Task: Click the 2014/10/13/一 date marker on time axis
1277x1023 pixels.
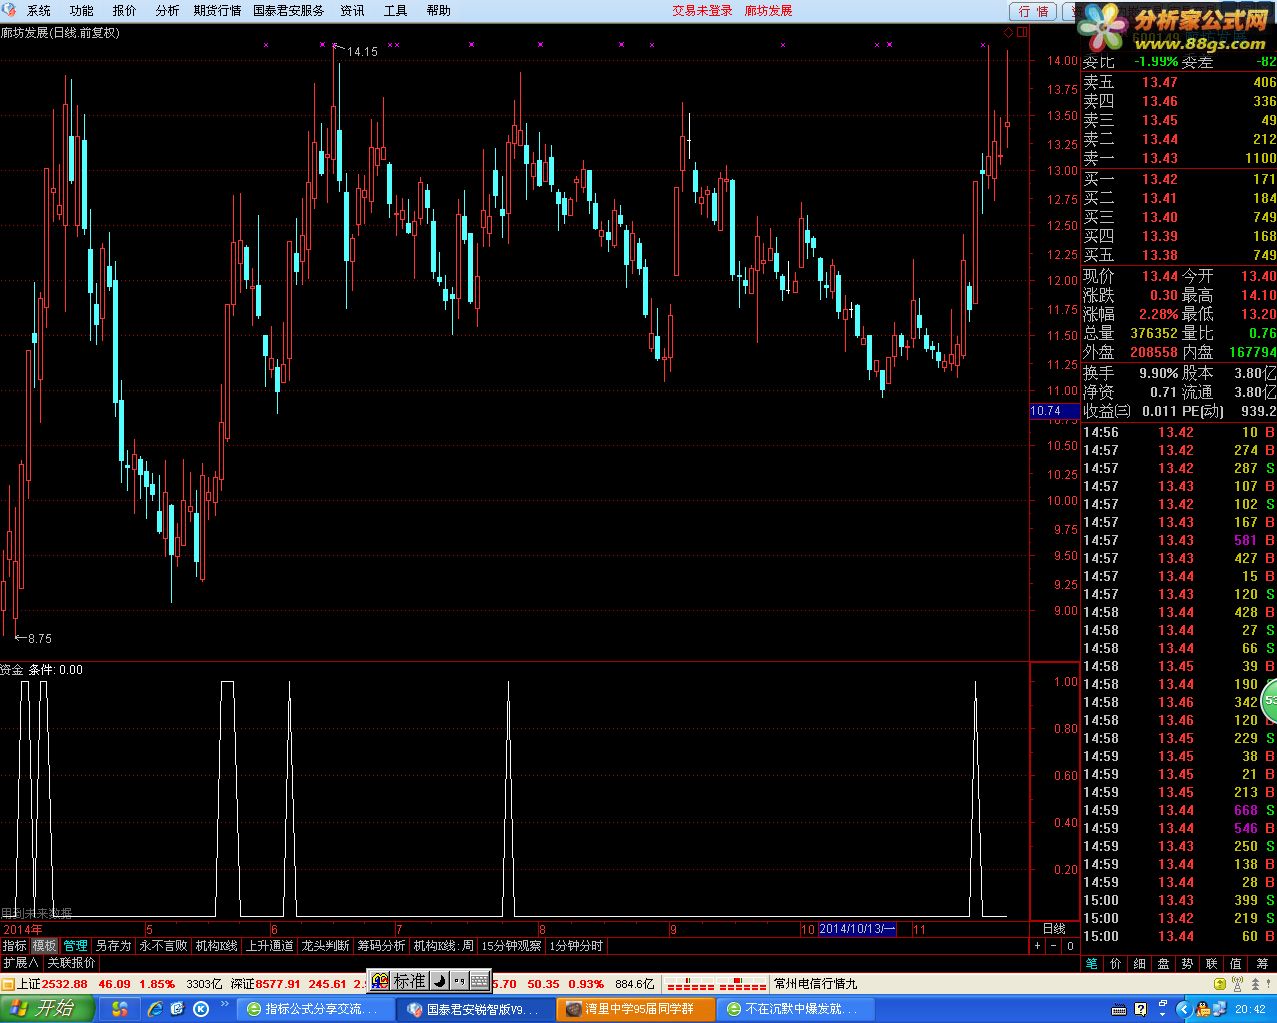Action: 857,929
